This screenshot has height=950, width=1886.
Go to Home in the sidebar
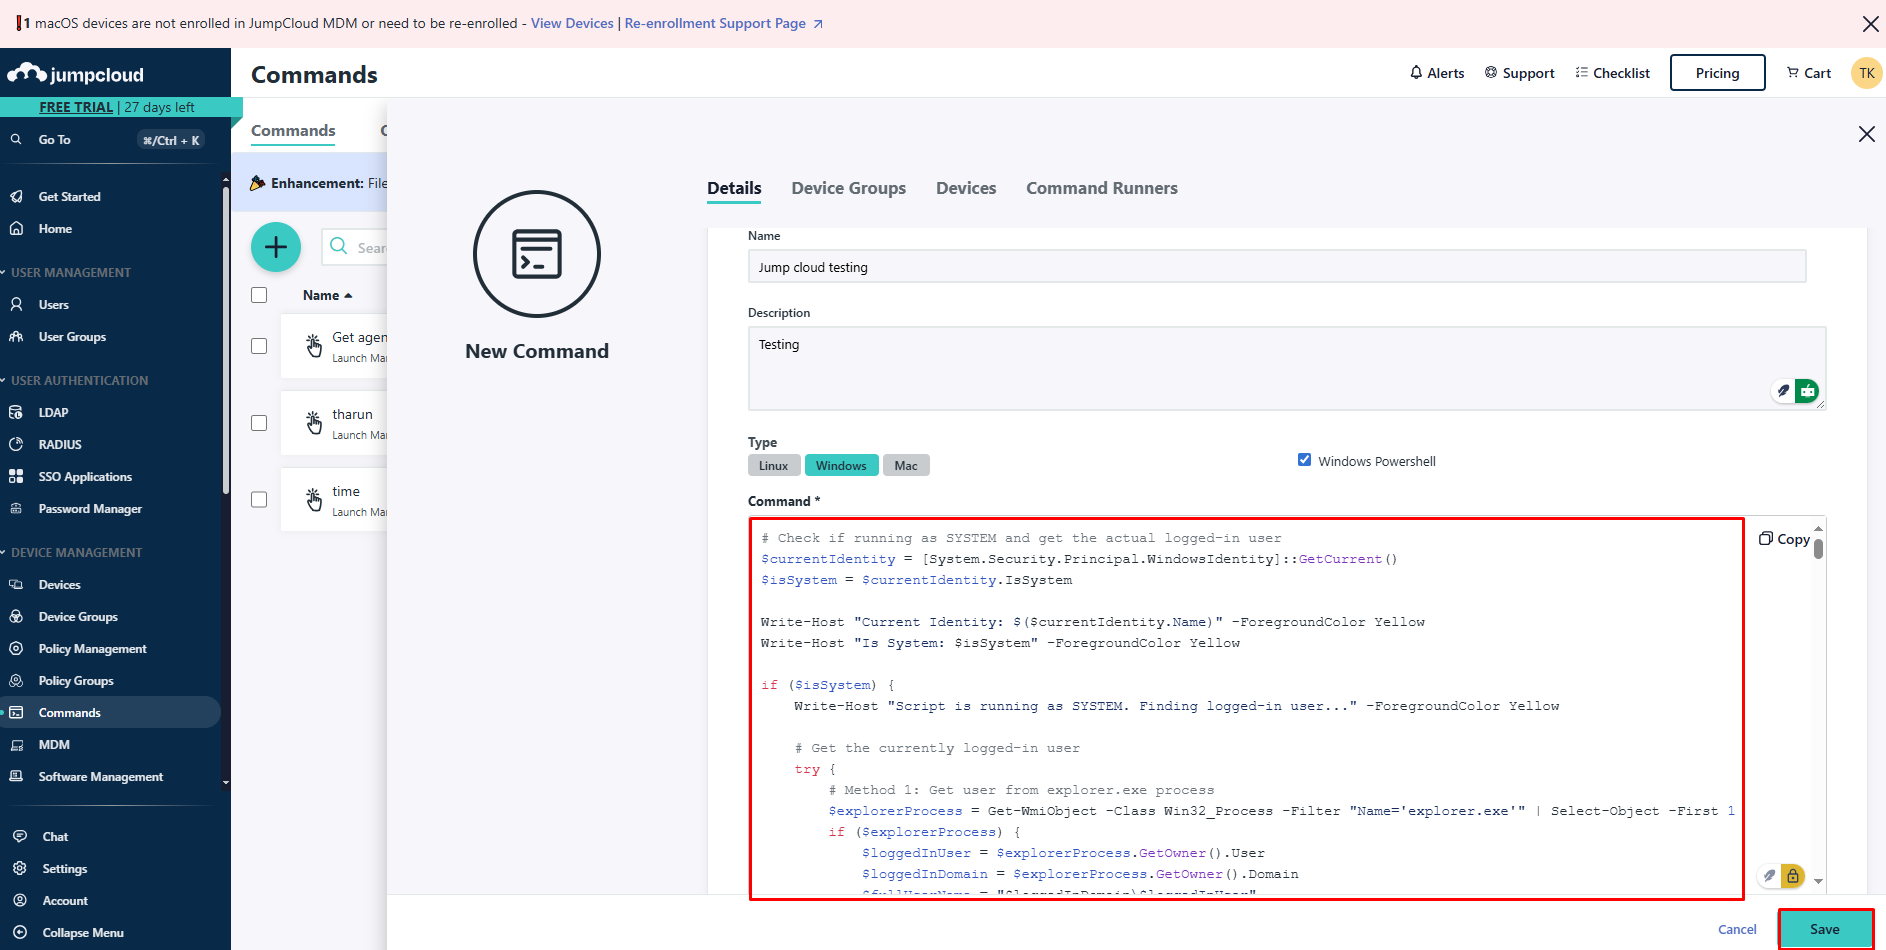(55, 229)
